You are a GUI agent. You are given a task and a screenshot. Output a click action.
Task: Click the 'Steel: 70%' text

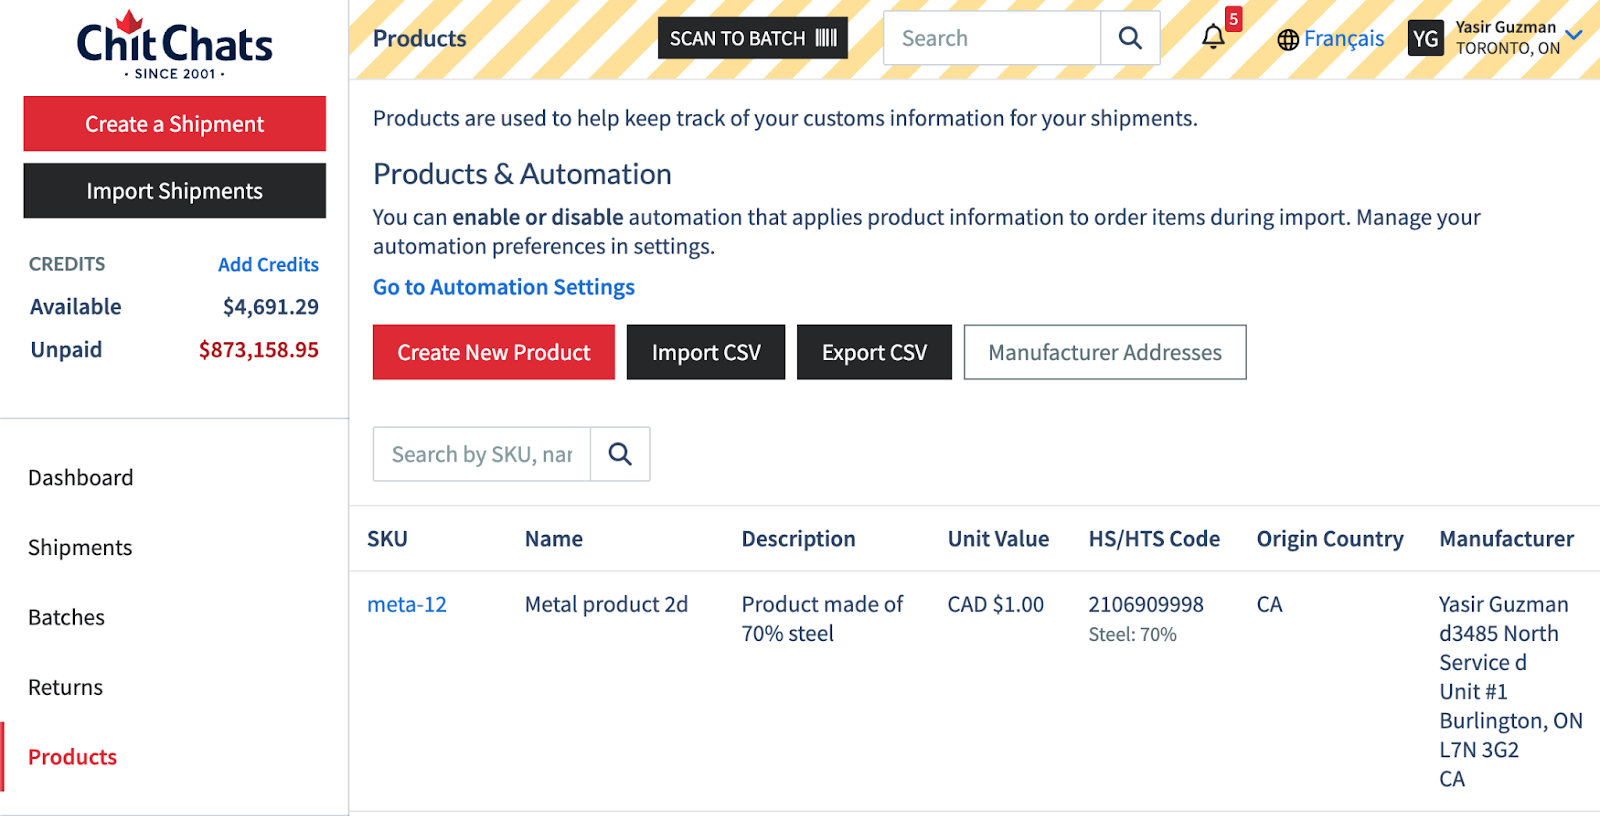[1133, 634]
